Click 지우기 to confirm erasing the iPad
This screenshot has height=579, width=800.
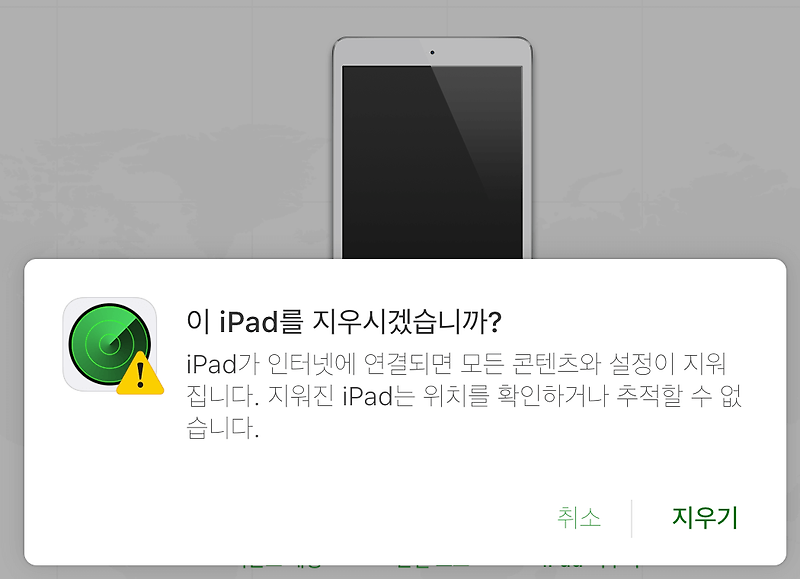point(705,518)
